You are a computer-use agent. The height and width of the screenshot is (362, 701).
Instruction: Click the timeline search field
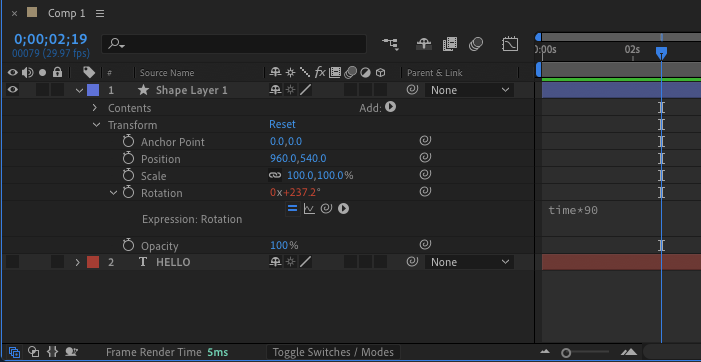click(234, 44)
